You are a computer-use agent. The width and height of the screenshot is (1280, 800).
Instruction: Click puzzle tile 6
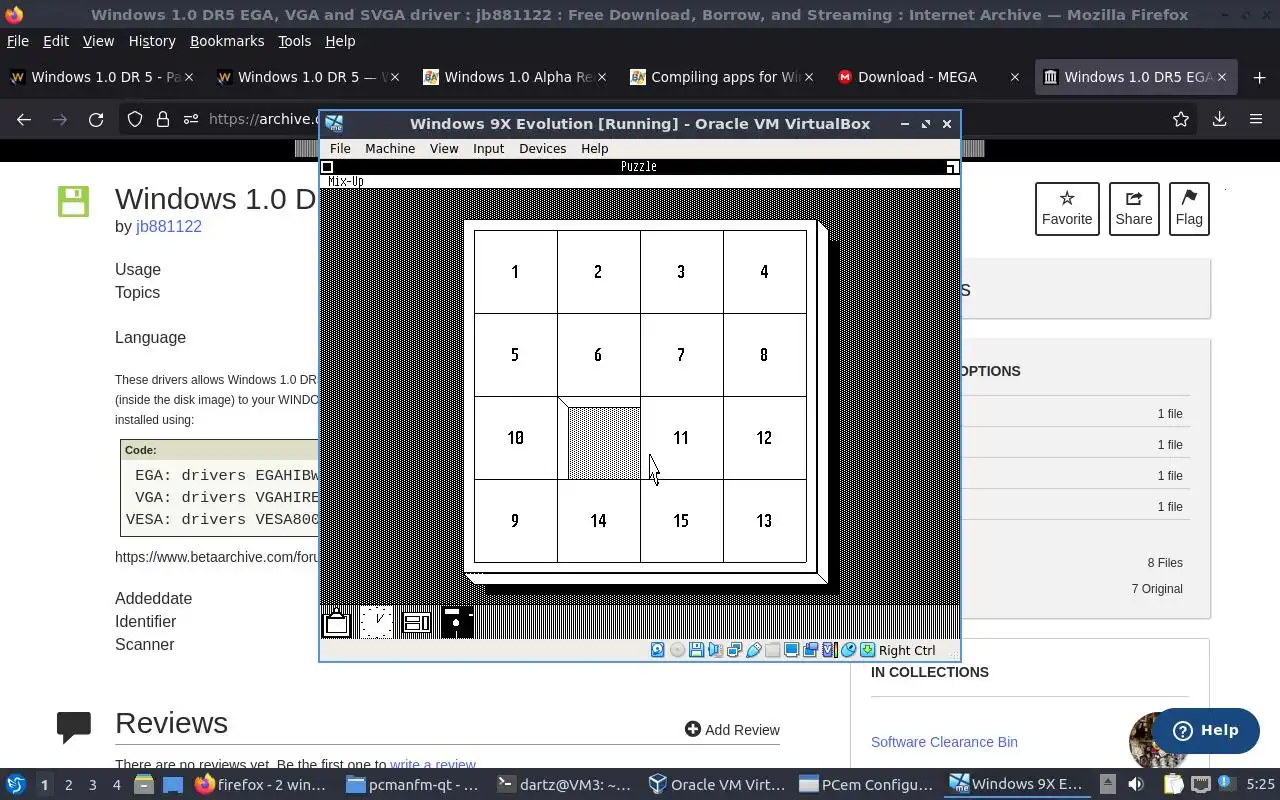click(598, 355)
